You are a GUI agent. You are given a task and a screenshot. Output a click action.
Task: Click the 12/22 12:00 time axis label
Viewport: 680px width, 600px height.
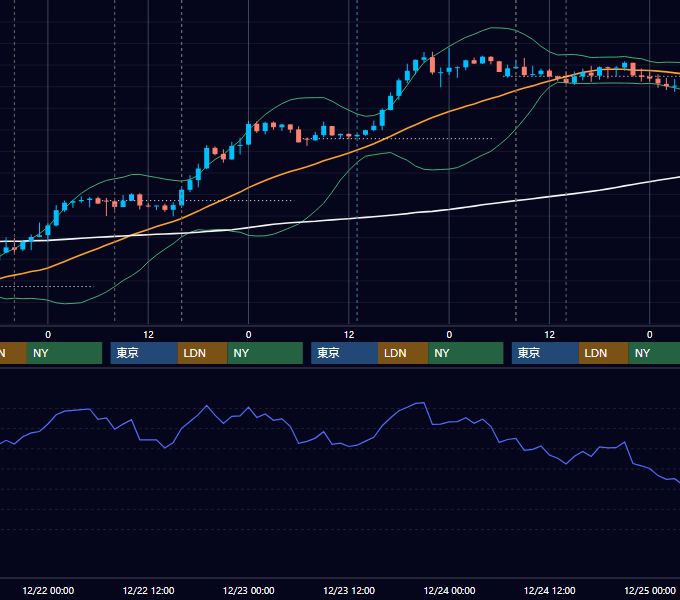tap(148, 590)
